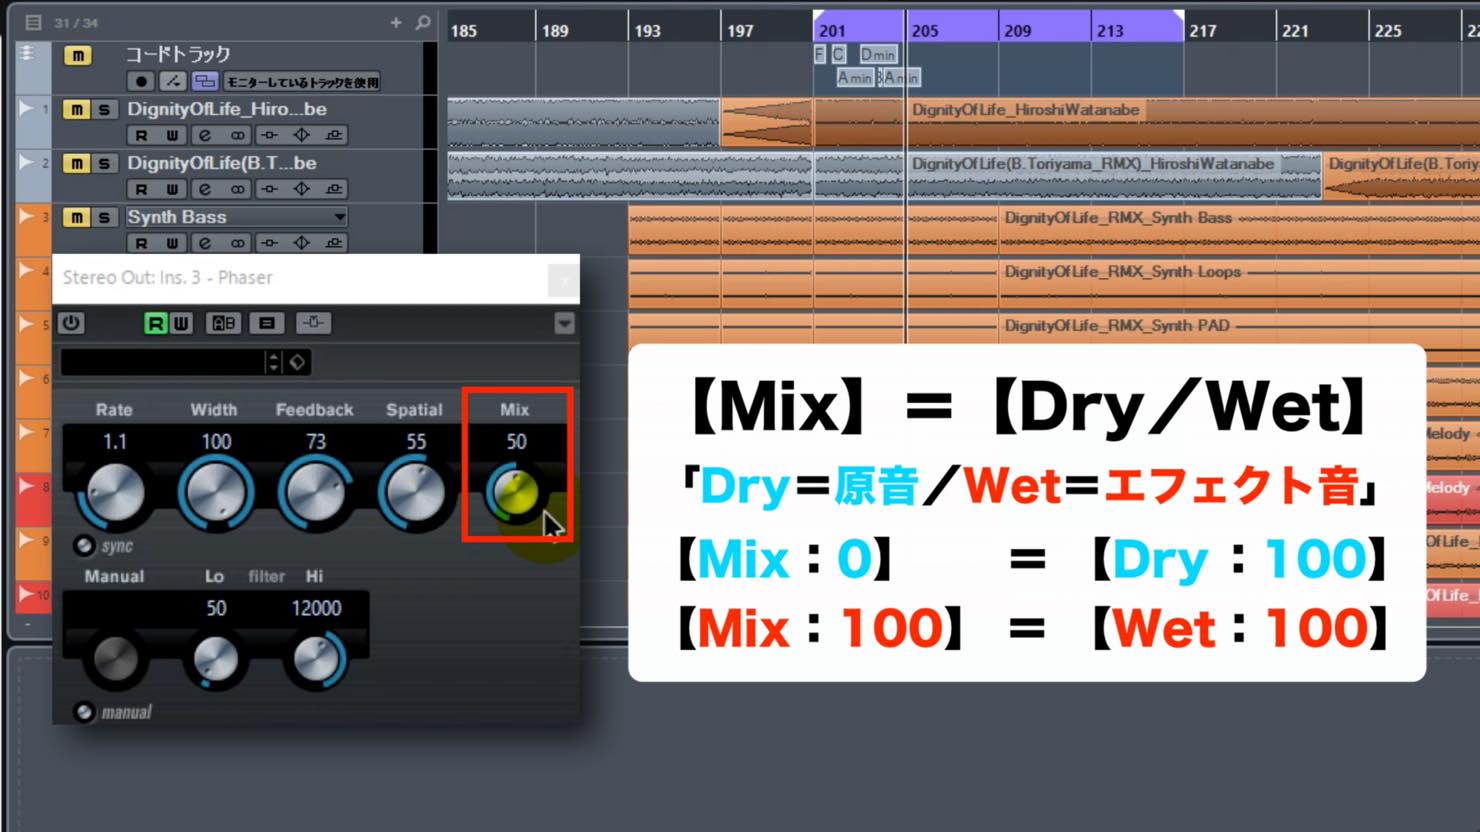Viewport: 1480px width, 832px height.
Task: Solo track 1 DignityOfLife_Hiro
Action: (104, 110)
